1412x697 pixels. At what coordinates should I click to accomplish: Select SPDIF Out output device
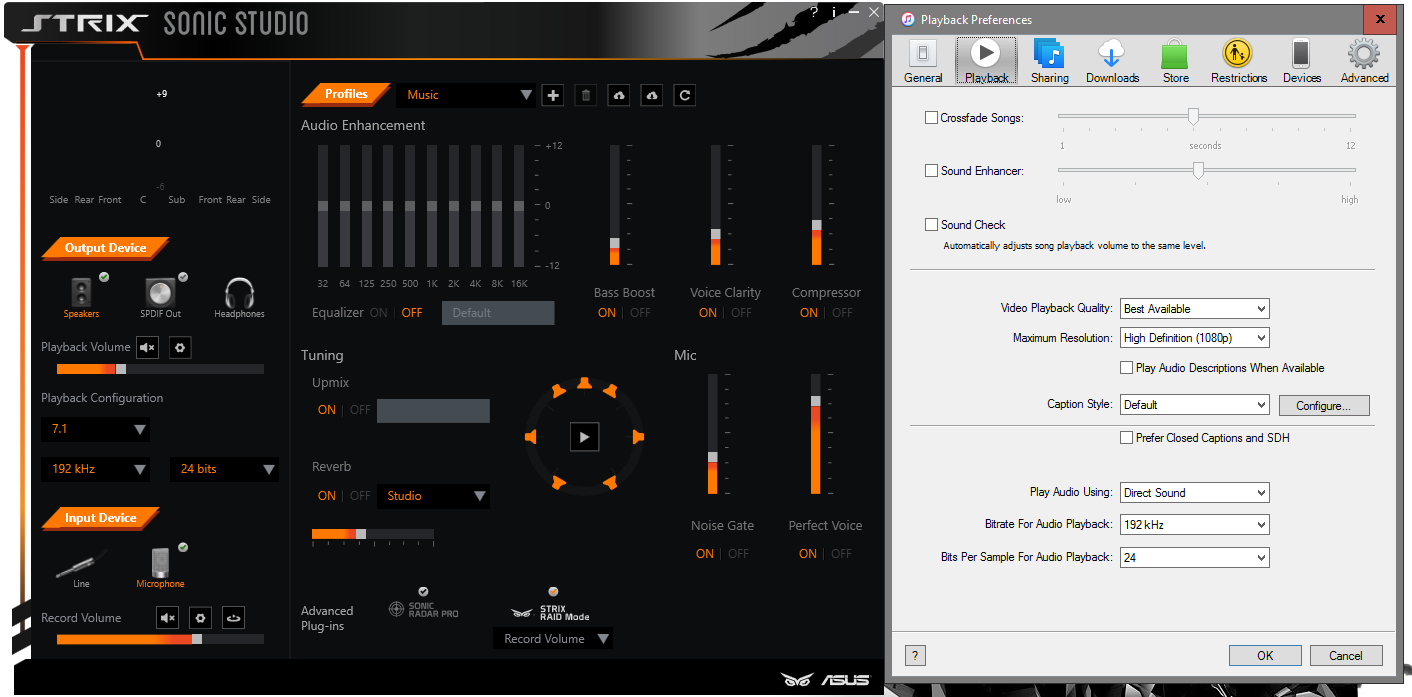(x=161, y=293)
